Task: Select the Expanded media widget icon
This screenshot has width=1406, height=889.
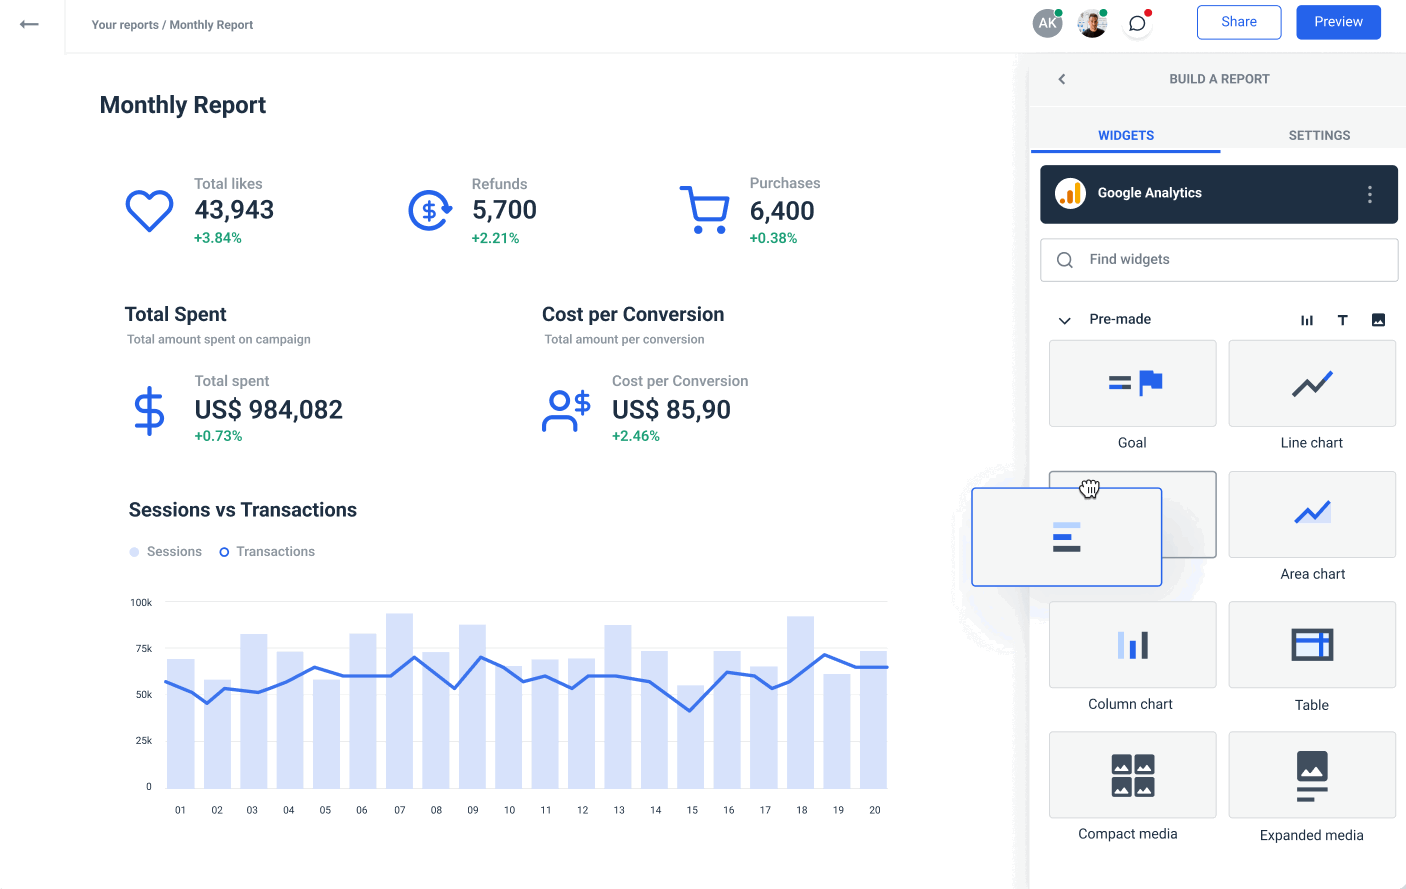Action: 1311,774
